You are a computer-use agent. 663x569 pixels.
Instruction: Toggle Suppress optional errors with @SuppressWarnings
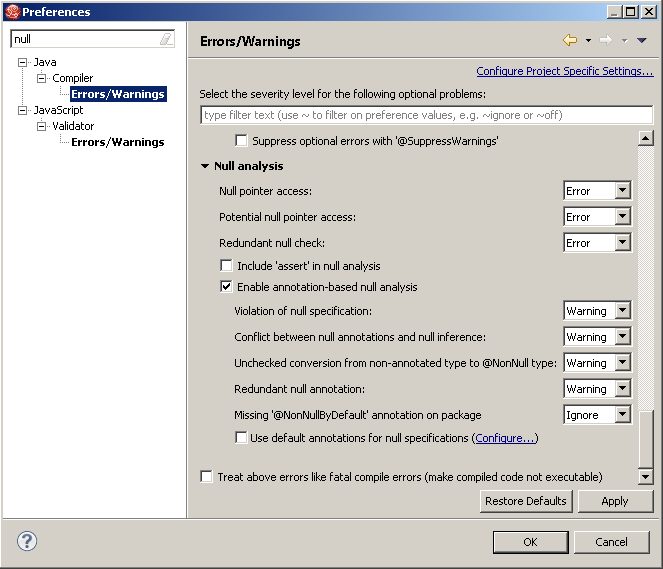241,140
